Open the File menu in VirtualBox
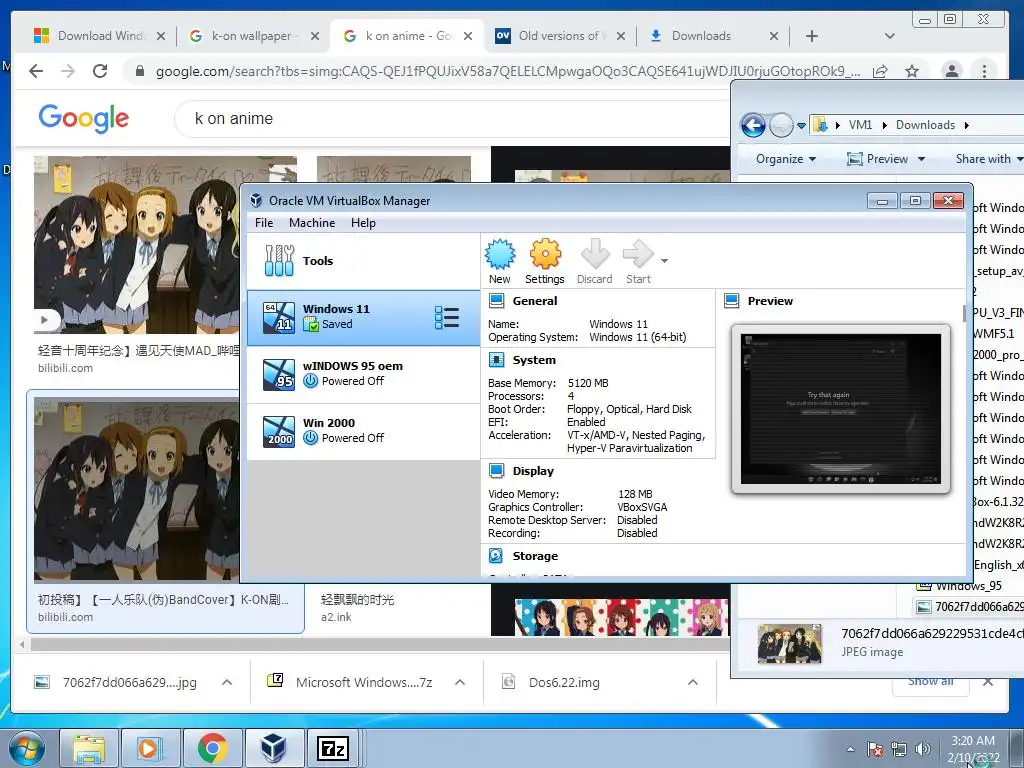The image size is (1024, 768). point(264,223)
